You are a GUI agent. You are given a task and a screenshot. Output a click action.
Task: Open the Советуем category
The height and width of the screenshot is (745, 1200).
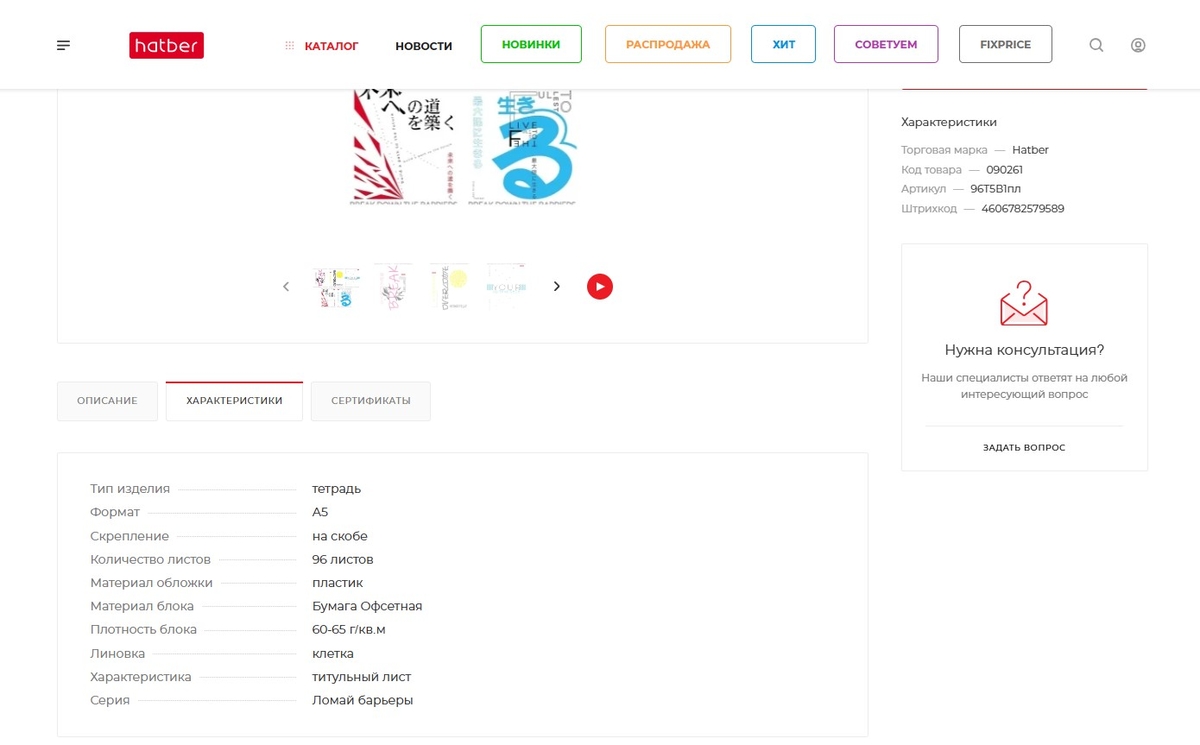point(886,44)
